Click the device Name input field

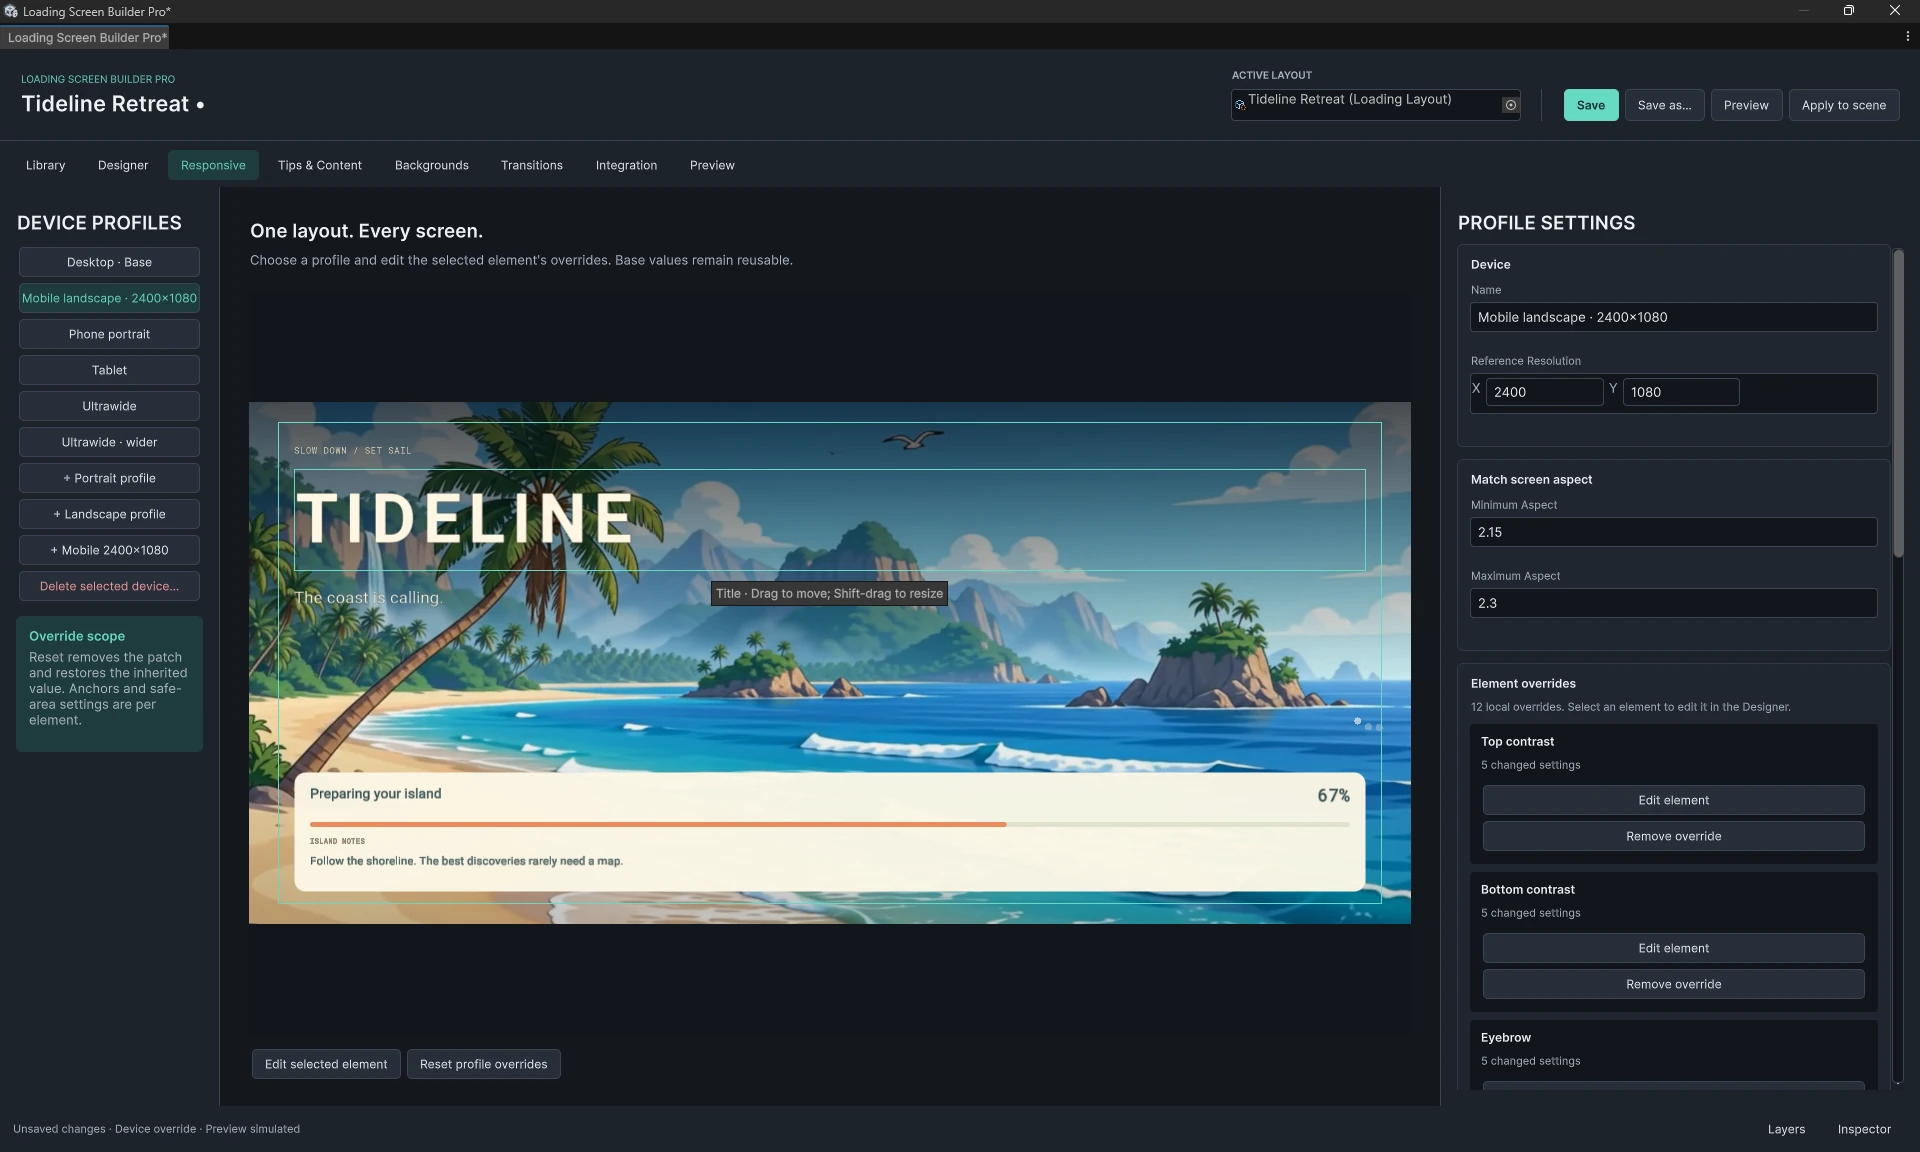coord(1673,317)
